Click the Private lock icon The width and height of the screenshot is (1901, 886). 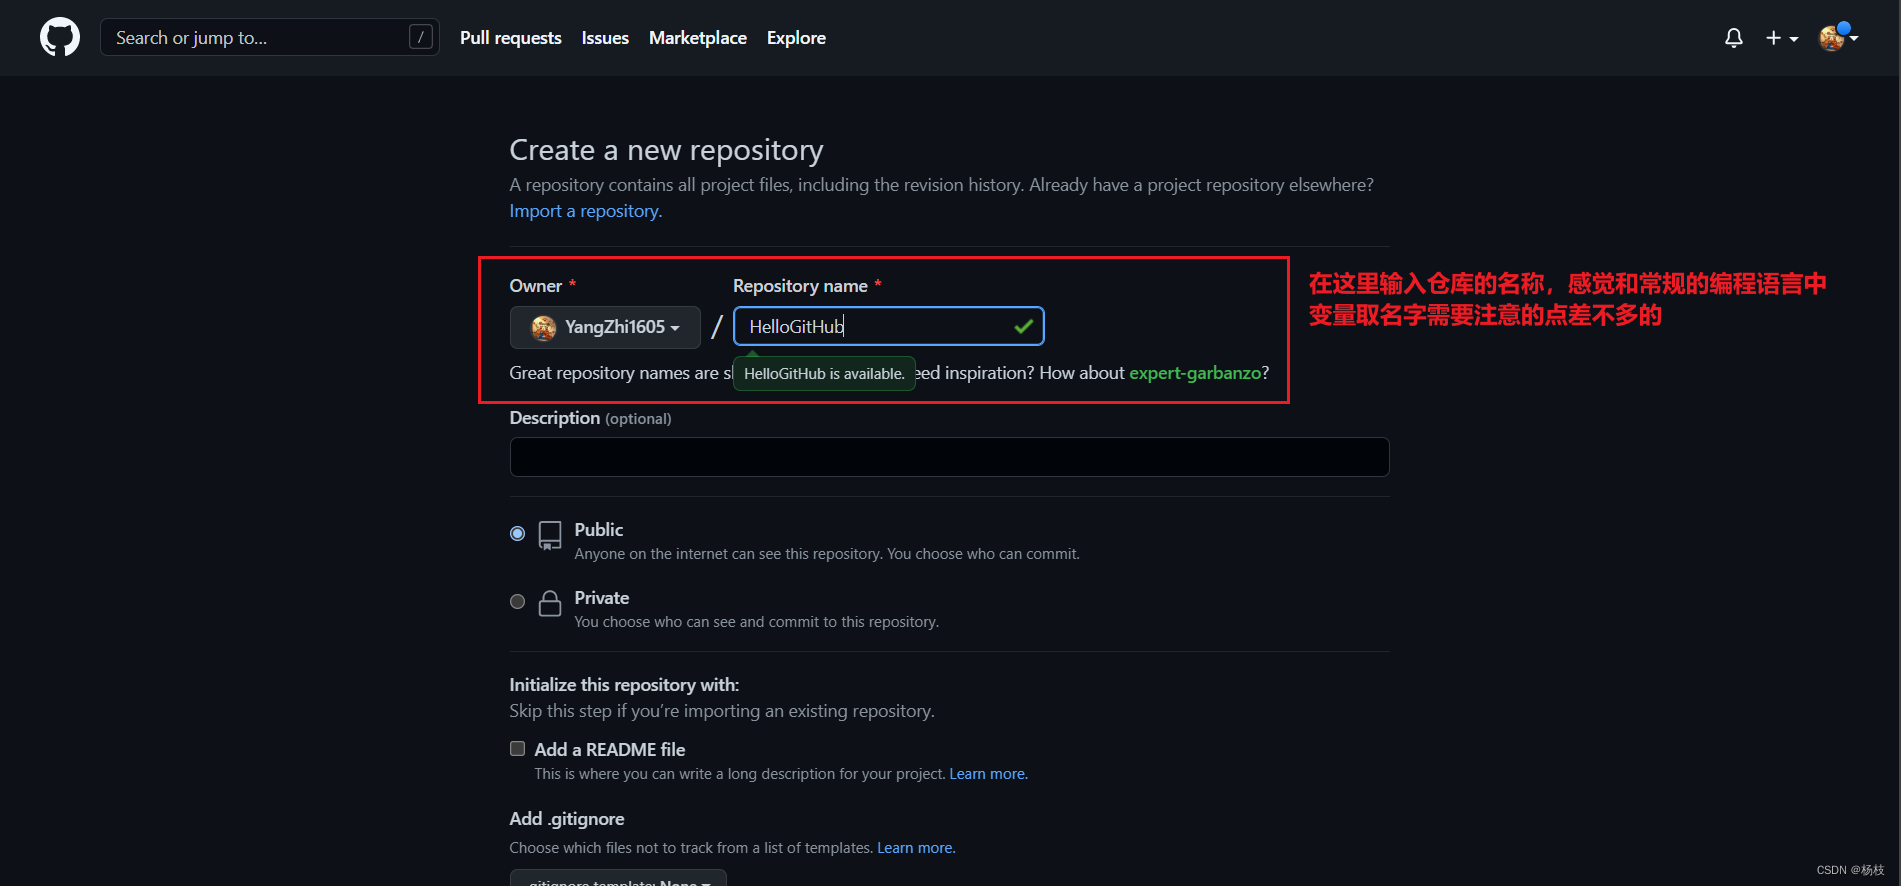click(550, 603)
